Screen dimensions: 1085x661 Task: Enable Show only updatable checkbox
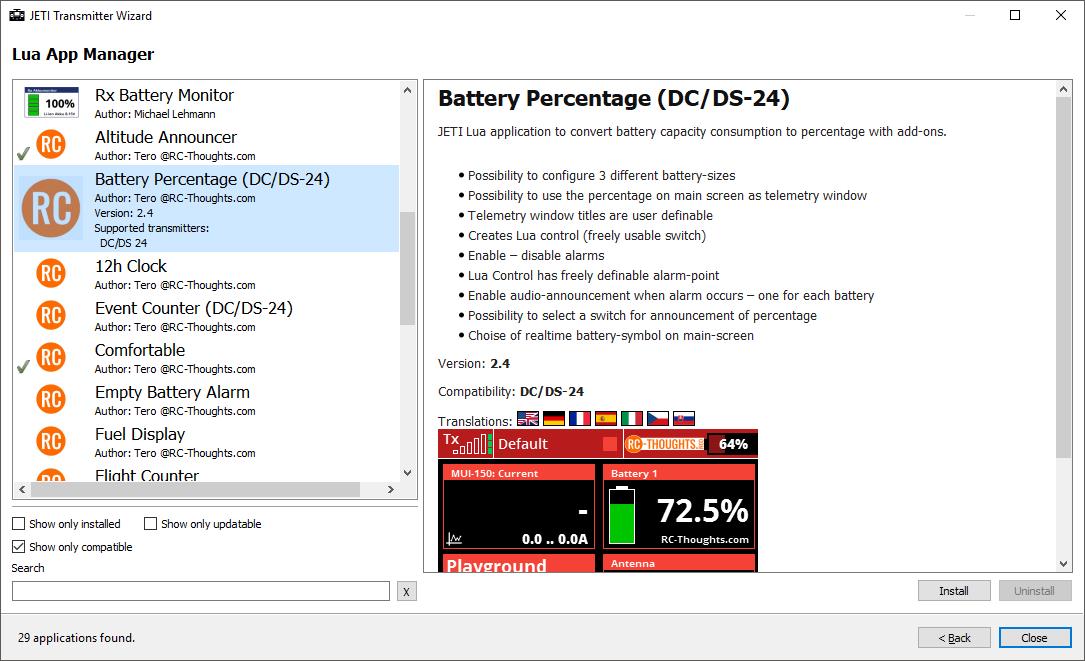(150, 524)
